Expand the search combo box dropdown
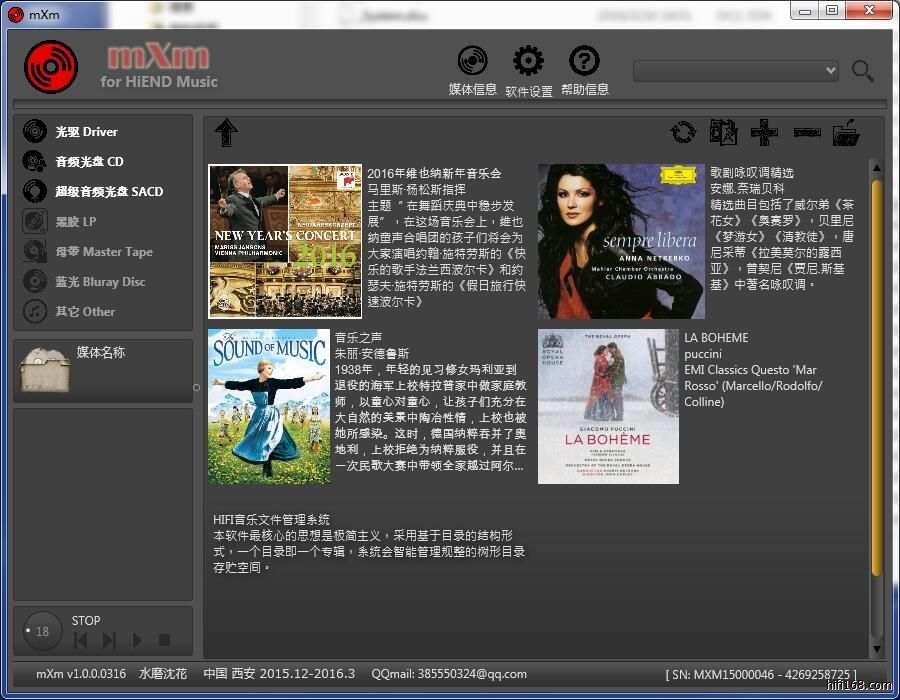900x700 pixels. point(829,70)
